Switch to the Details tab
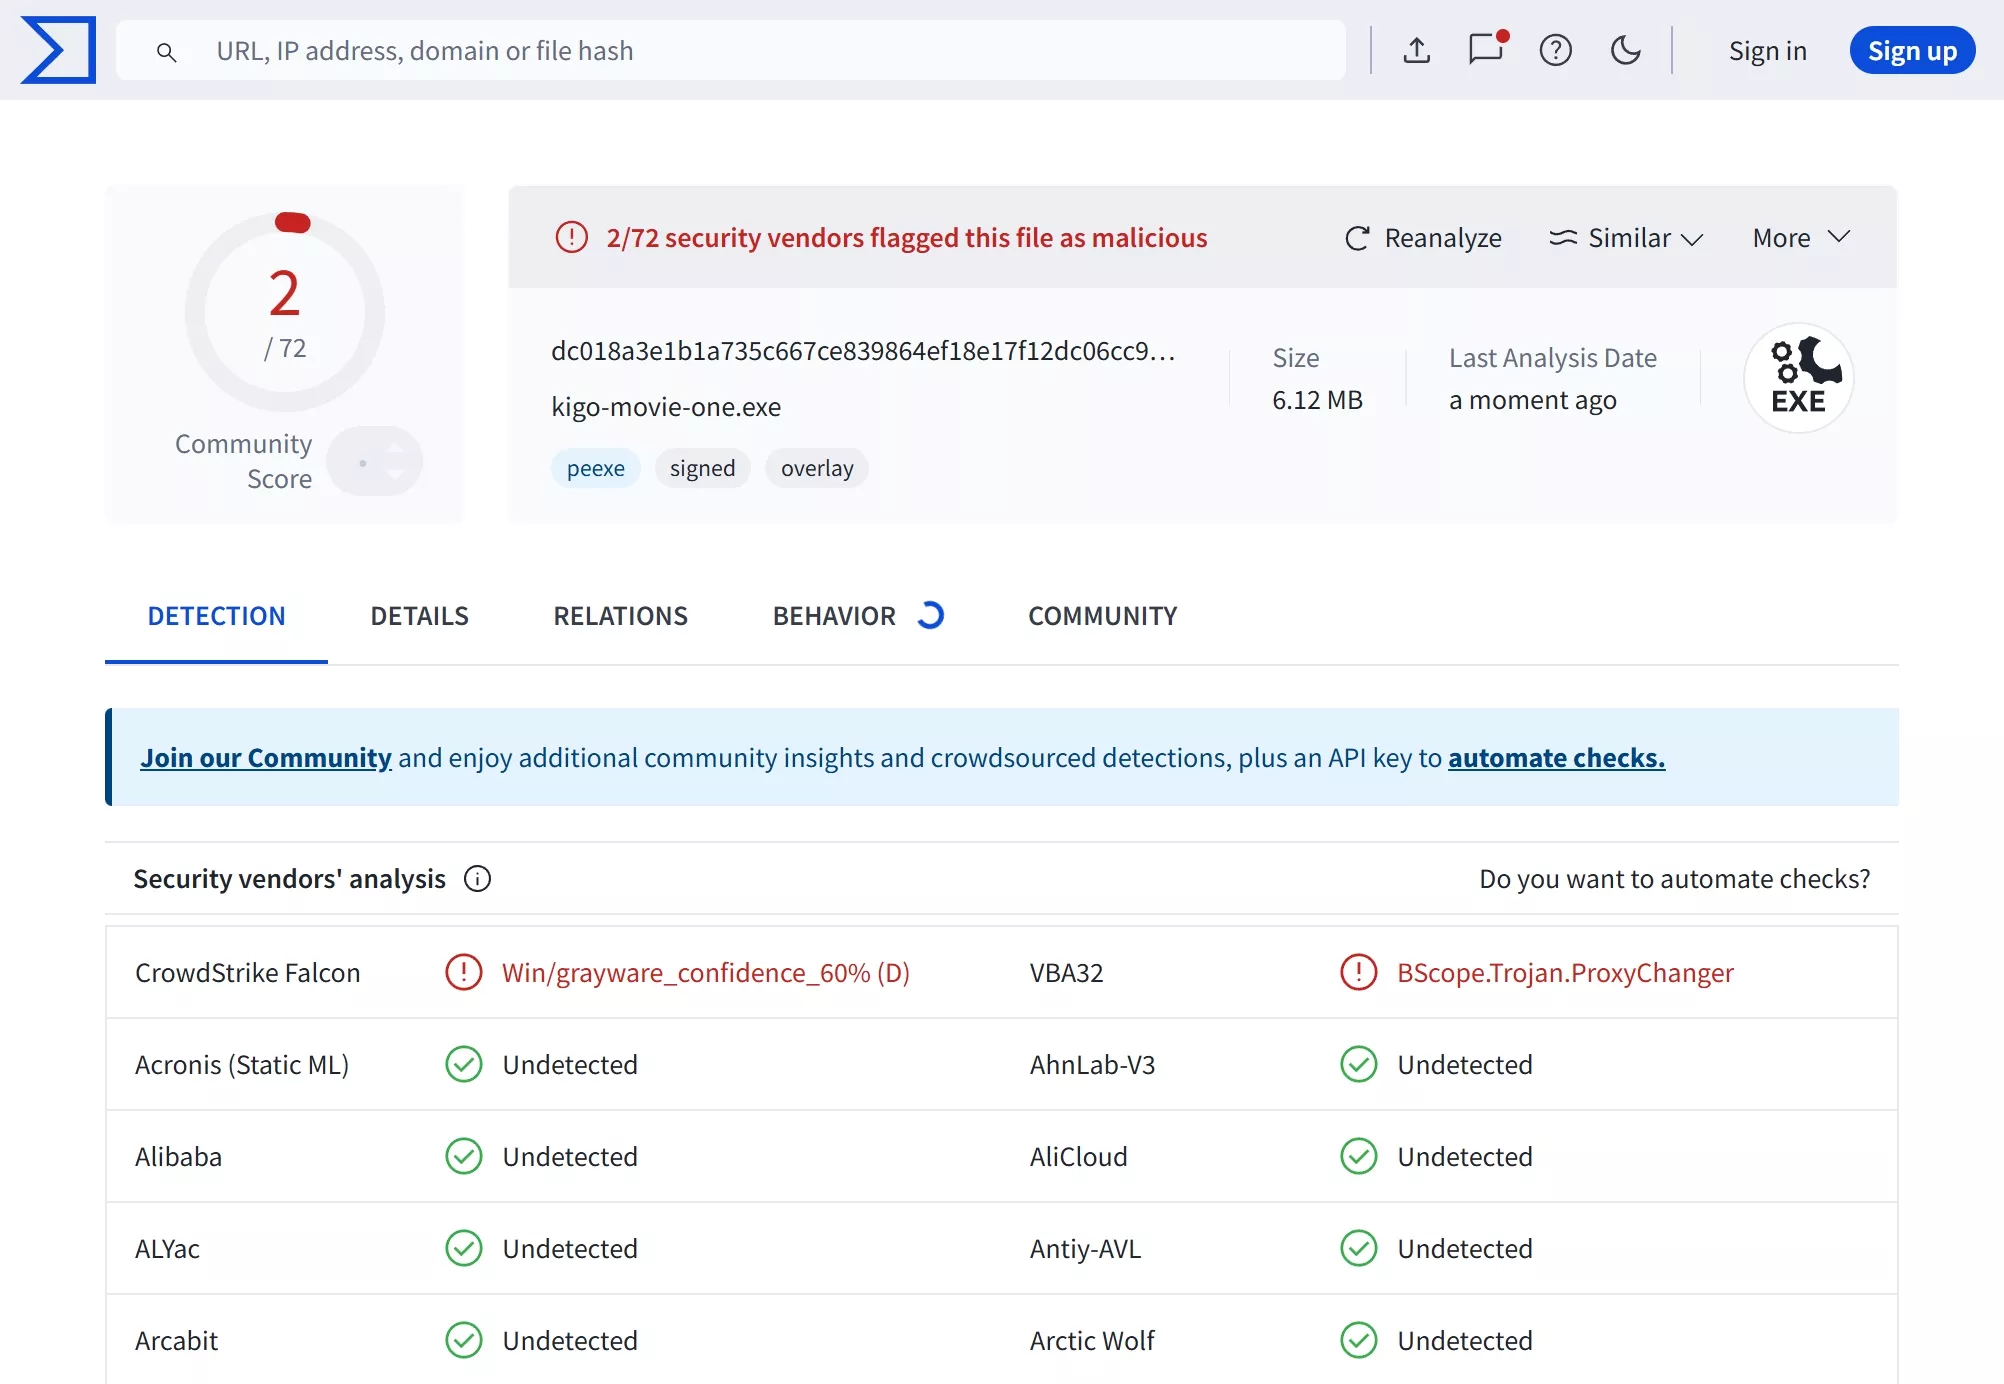 coord(419,616)
